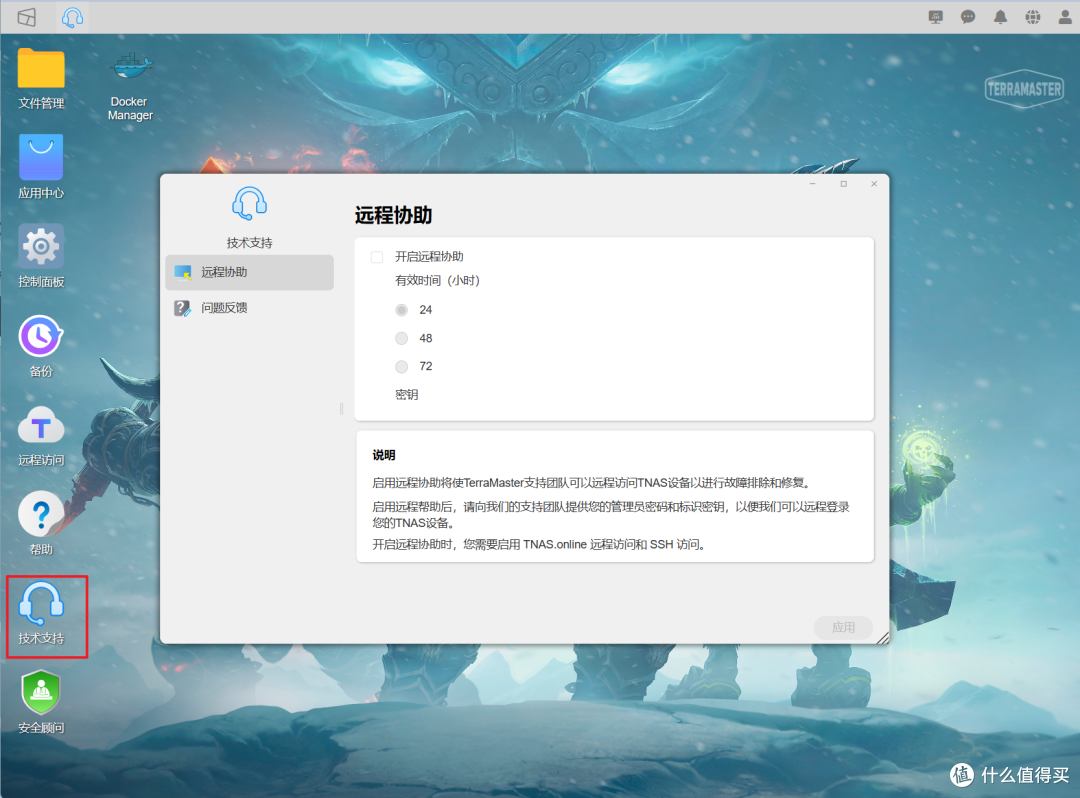Screen dimensions: 1080x798
Task: Open the globe language icon in top bar
Action: click(1032, 17)
